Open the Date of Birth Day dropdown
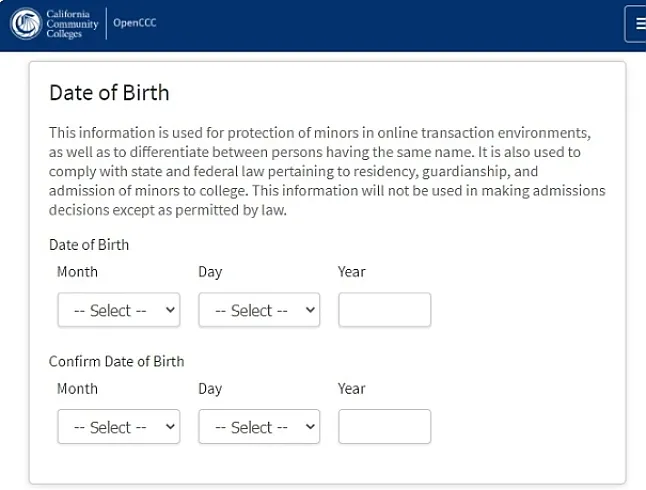The width and height of the screenshot is (646, 490). pyautogui.click(x=259, y=310)
